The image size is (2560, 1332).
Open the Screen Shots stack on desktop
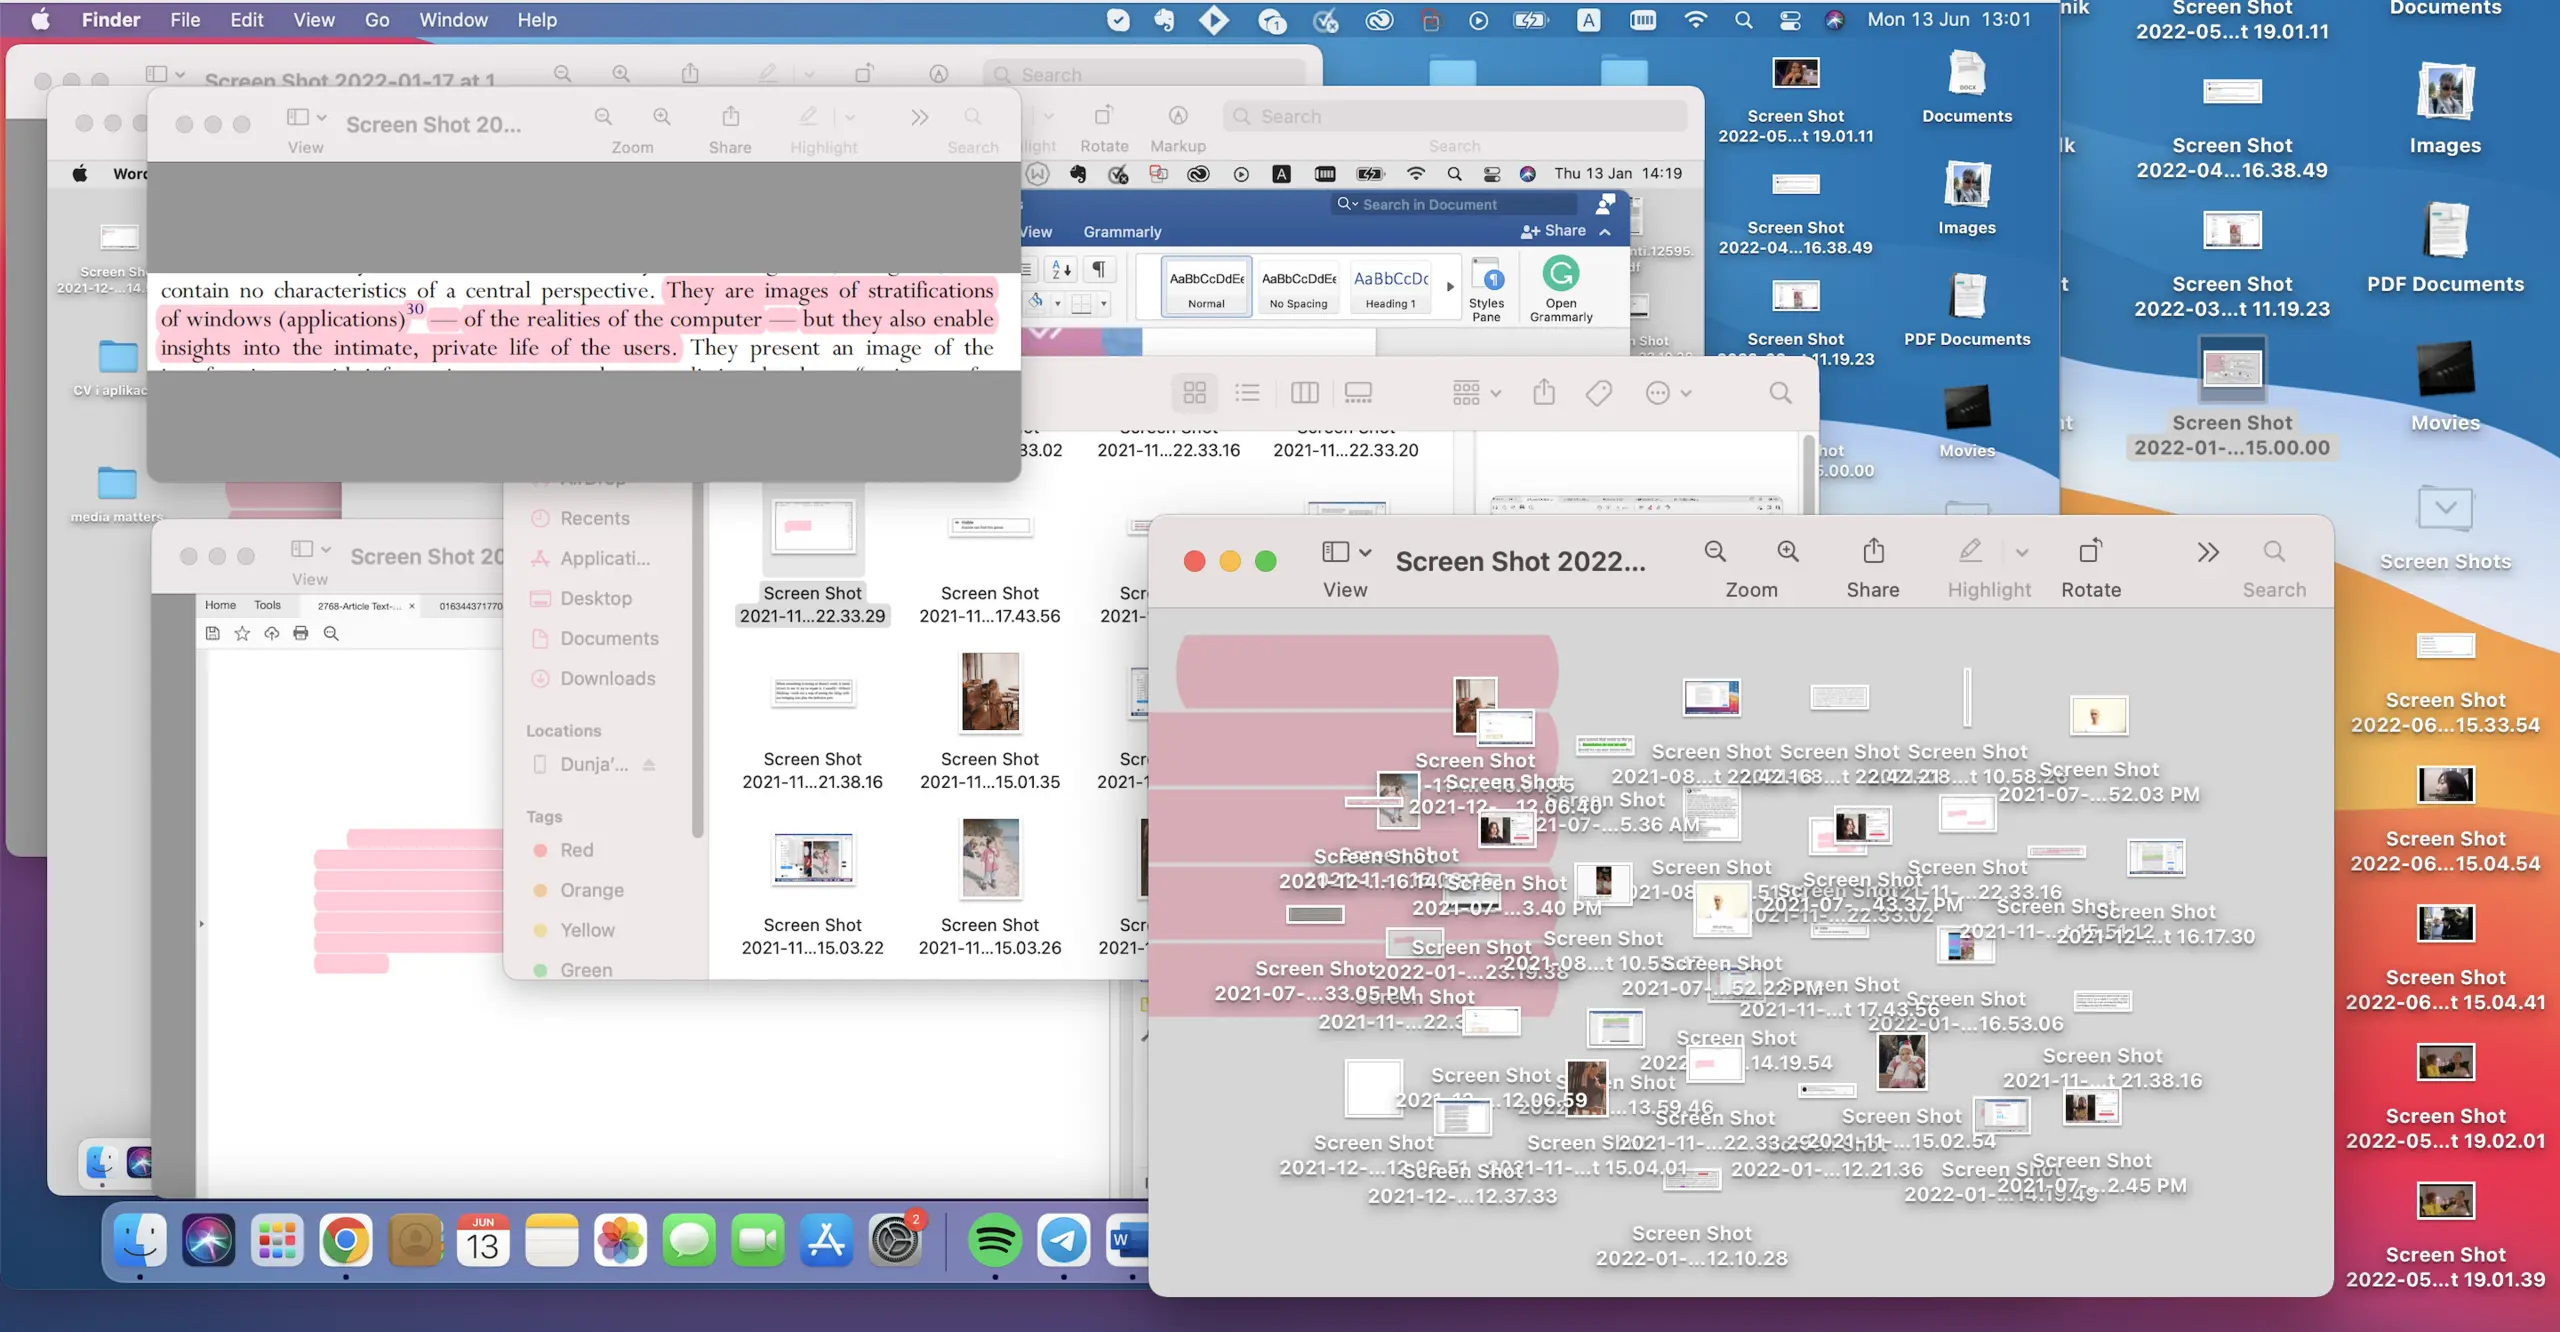[2444, 510]
